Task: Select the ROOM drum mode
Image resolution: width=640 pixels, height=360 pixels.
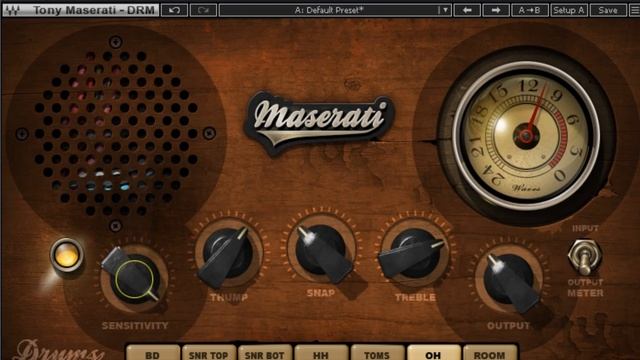Action: (489, 353)
